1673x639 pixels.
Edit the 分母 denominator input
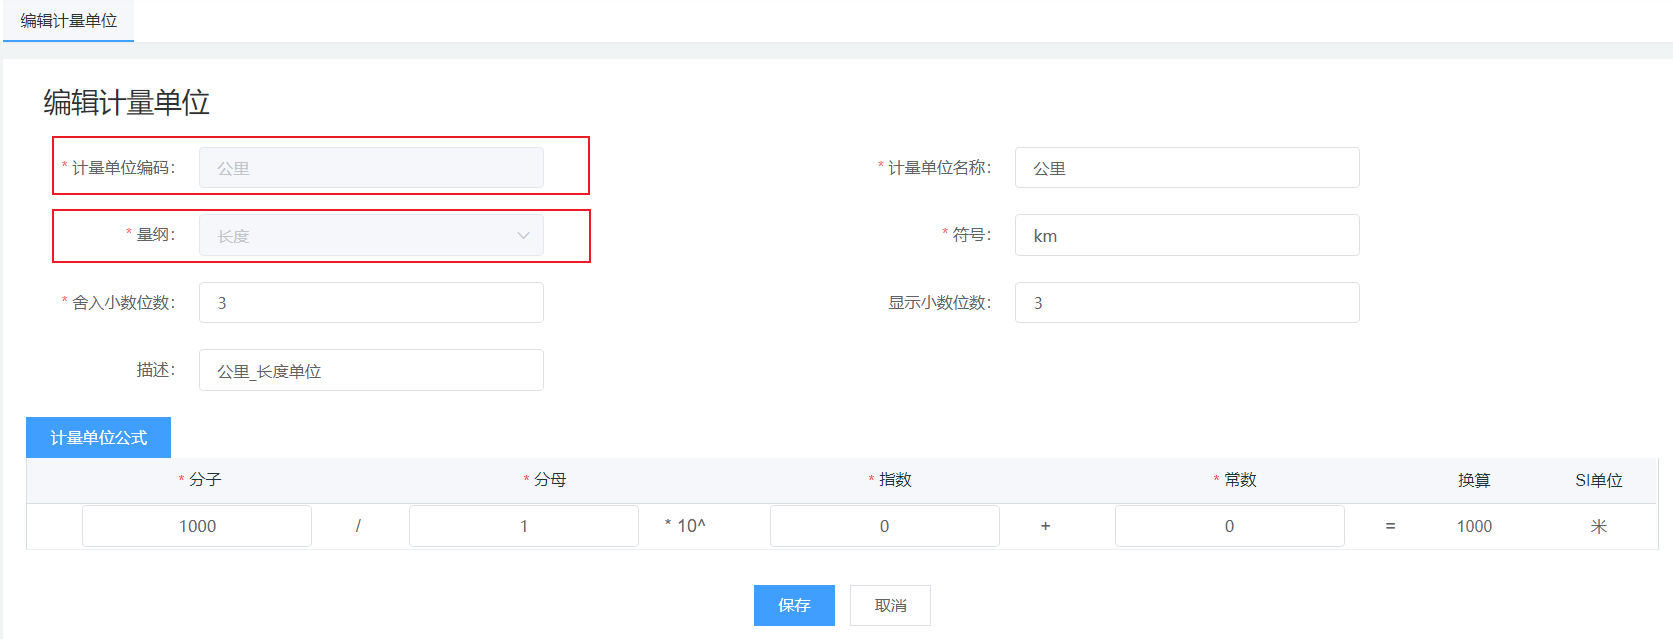(x=523, y=526)
